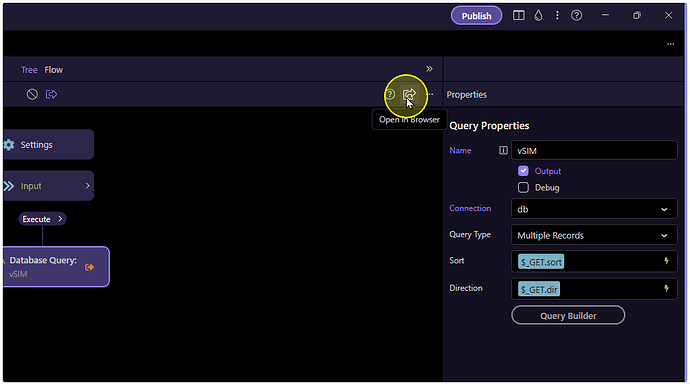This screenshot has width=690, height=384.
Task: Click the layout columns icon beside Publish
Action: pyautogui.click(x=518, y=15)
